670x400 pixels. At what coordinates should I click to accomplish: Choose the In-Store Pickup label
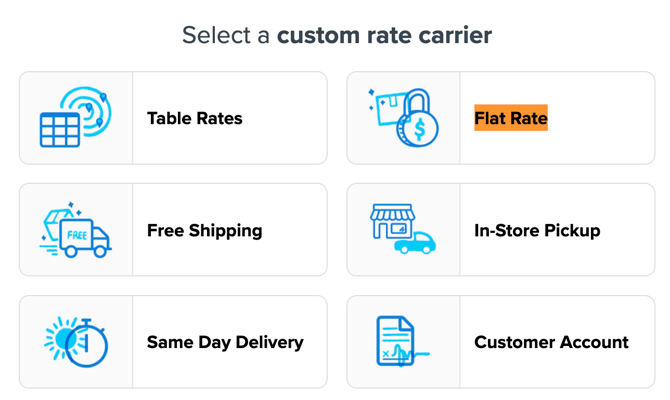pyautogui.click(x=537, y=230)
